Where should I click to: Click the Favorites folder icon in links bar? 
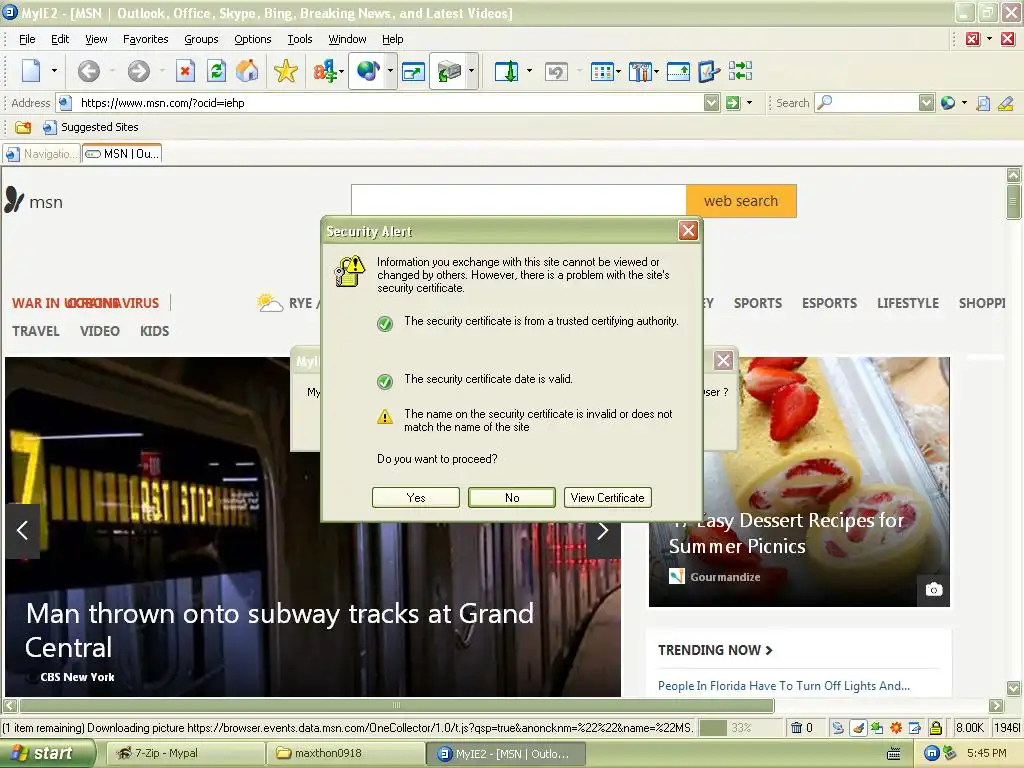23,127
